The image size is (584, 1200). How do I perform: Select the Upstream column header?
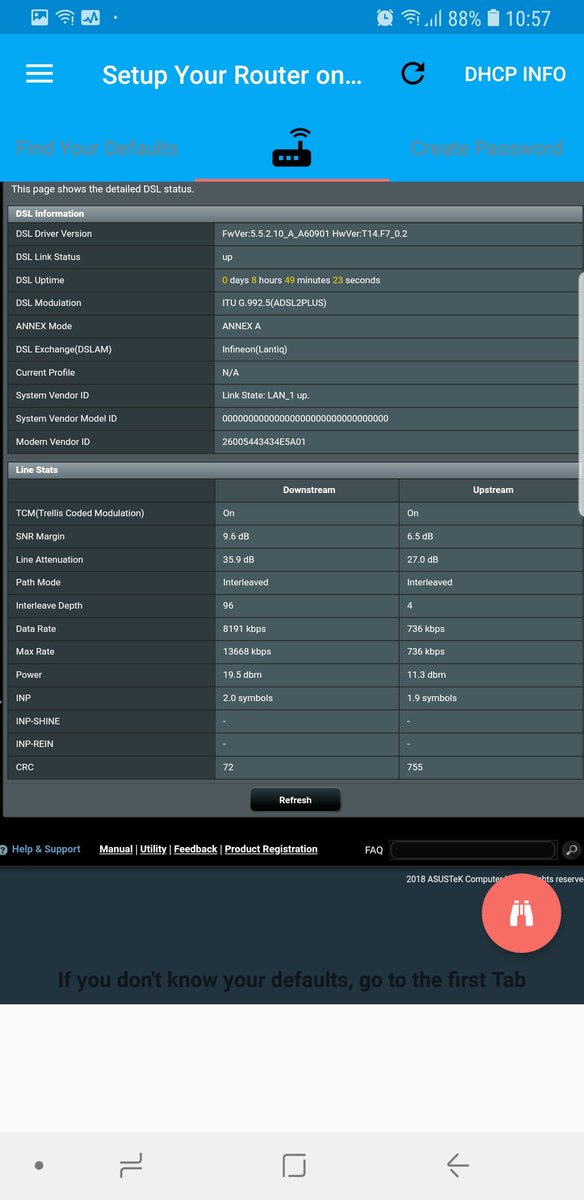point(493,490)
